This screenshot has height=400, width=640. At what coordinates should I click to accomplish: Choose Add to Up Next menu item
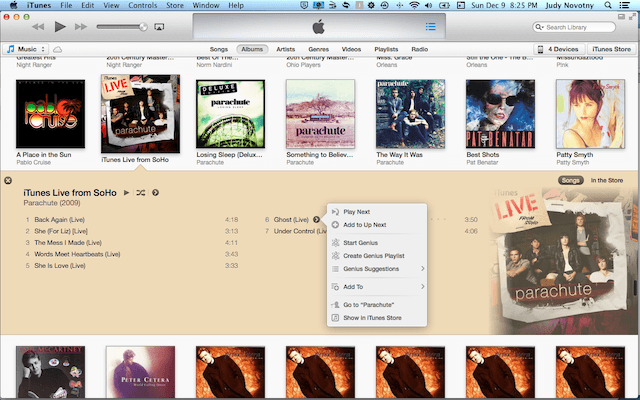tap(377, 225)
